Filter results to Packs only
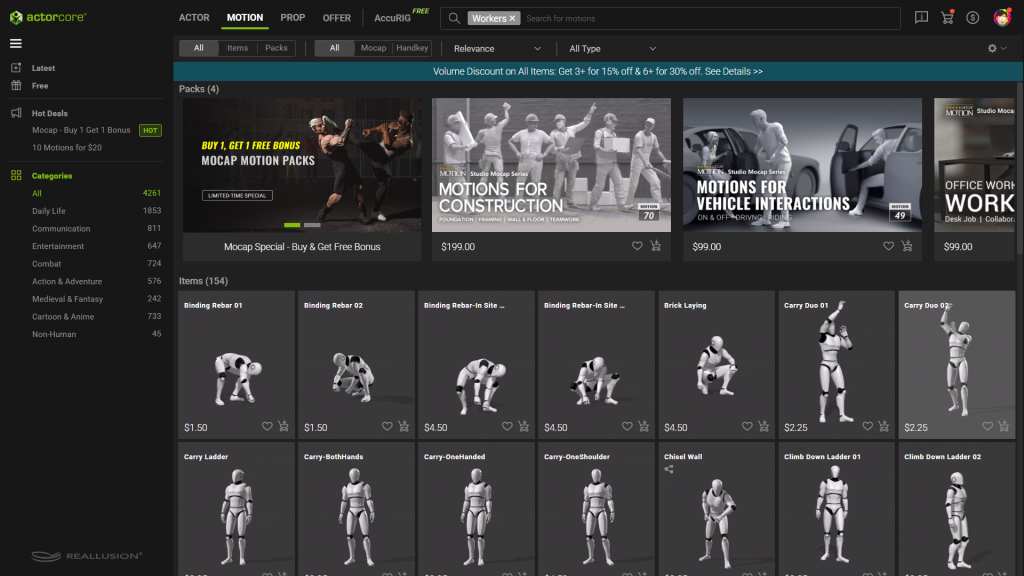Image resolution: width=1024 pixels, height=576 pixels. pyautogui.click(x=276, y=48)
